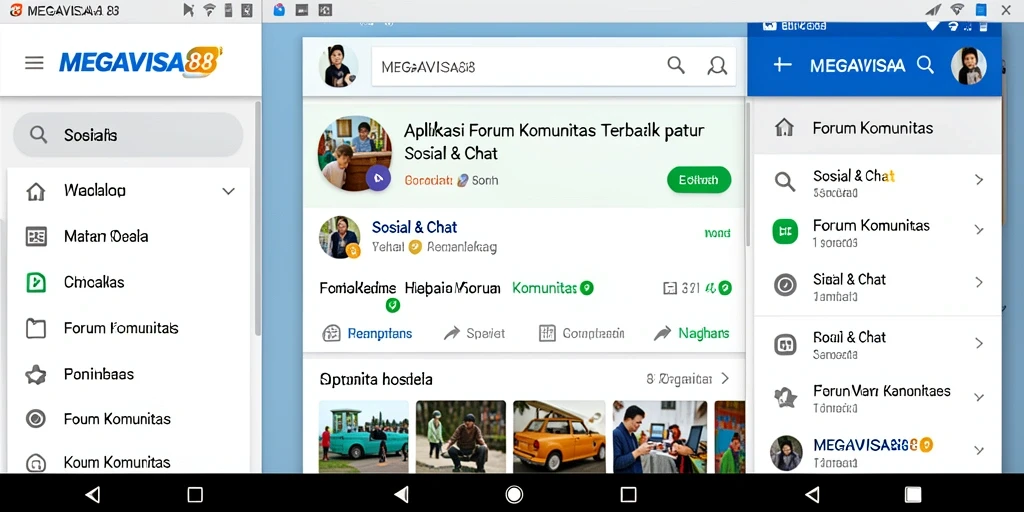Tap the center home circle in navigation bar
This screenshot has width=1024, height=512.
(x=515, y=494)
